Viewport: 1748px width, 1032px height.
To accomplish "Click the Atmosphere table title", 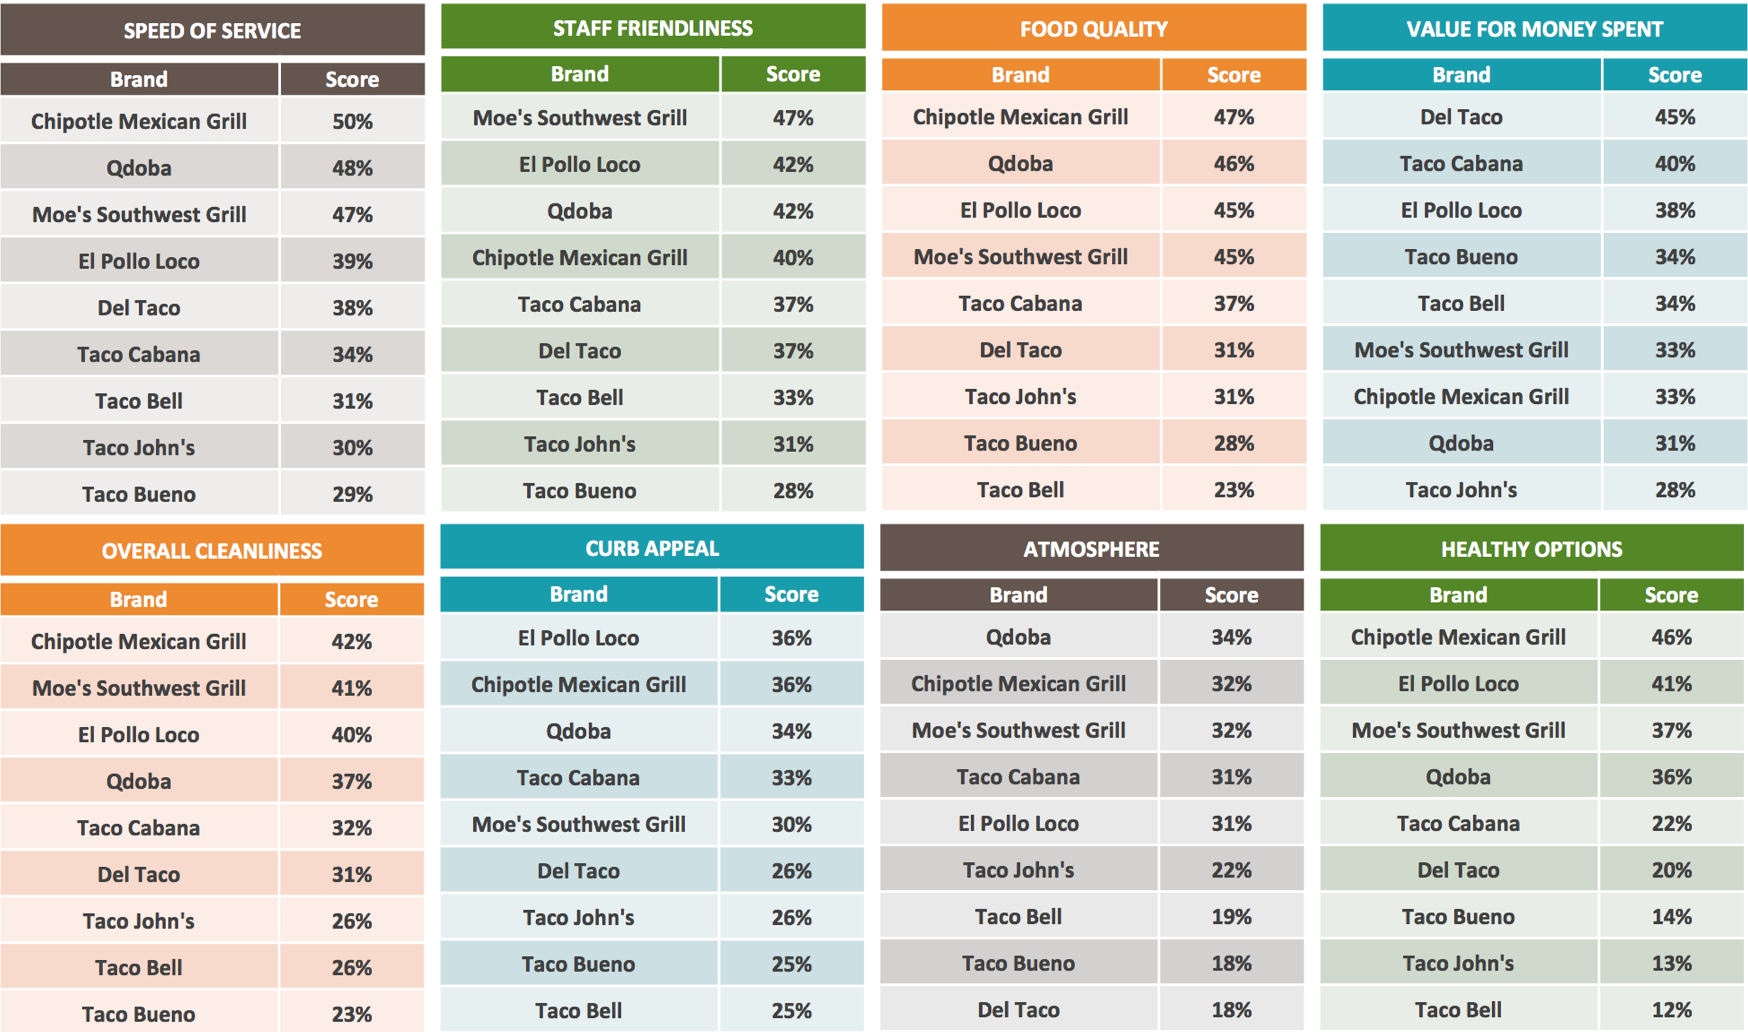I will (1091, 549).
